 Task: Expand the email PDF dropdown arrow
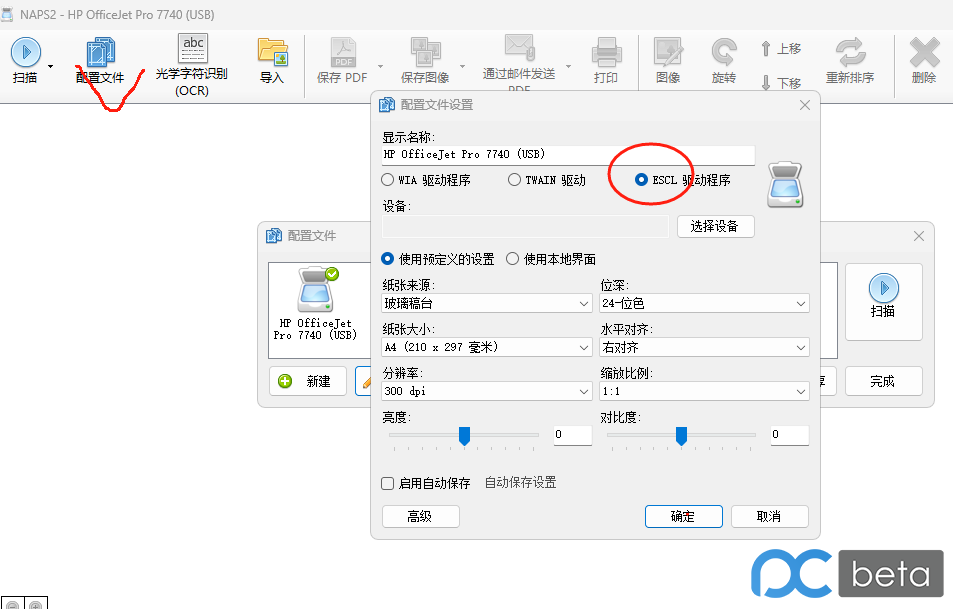click(569, 66)
